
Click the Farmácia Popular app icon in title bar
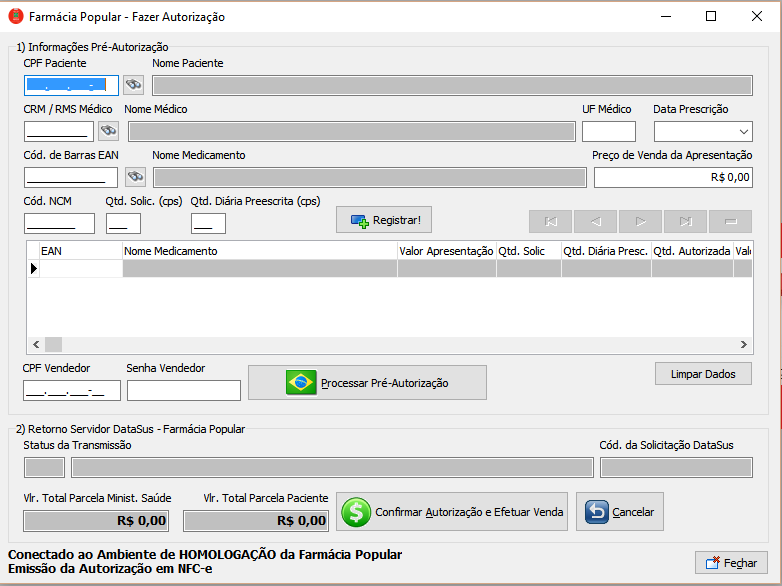click(16, 16)
